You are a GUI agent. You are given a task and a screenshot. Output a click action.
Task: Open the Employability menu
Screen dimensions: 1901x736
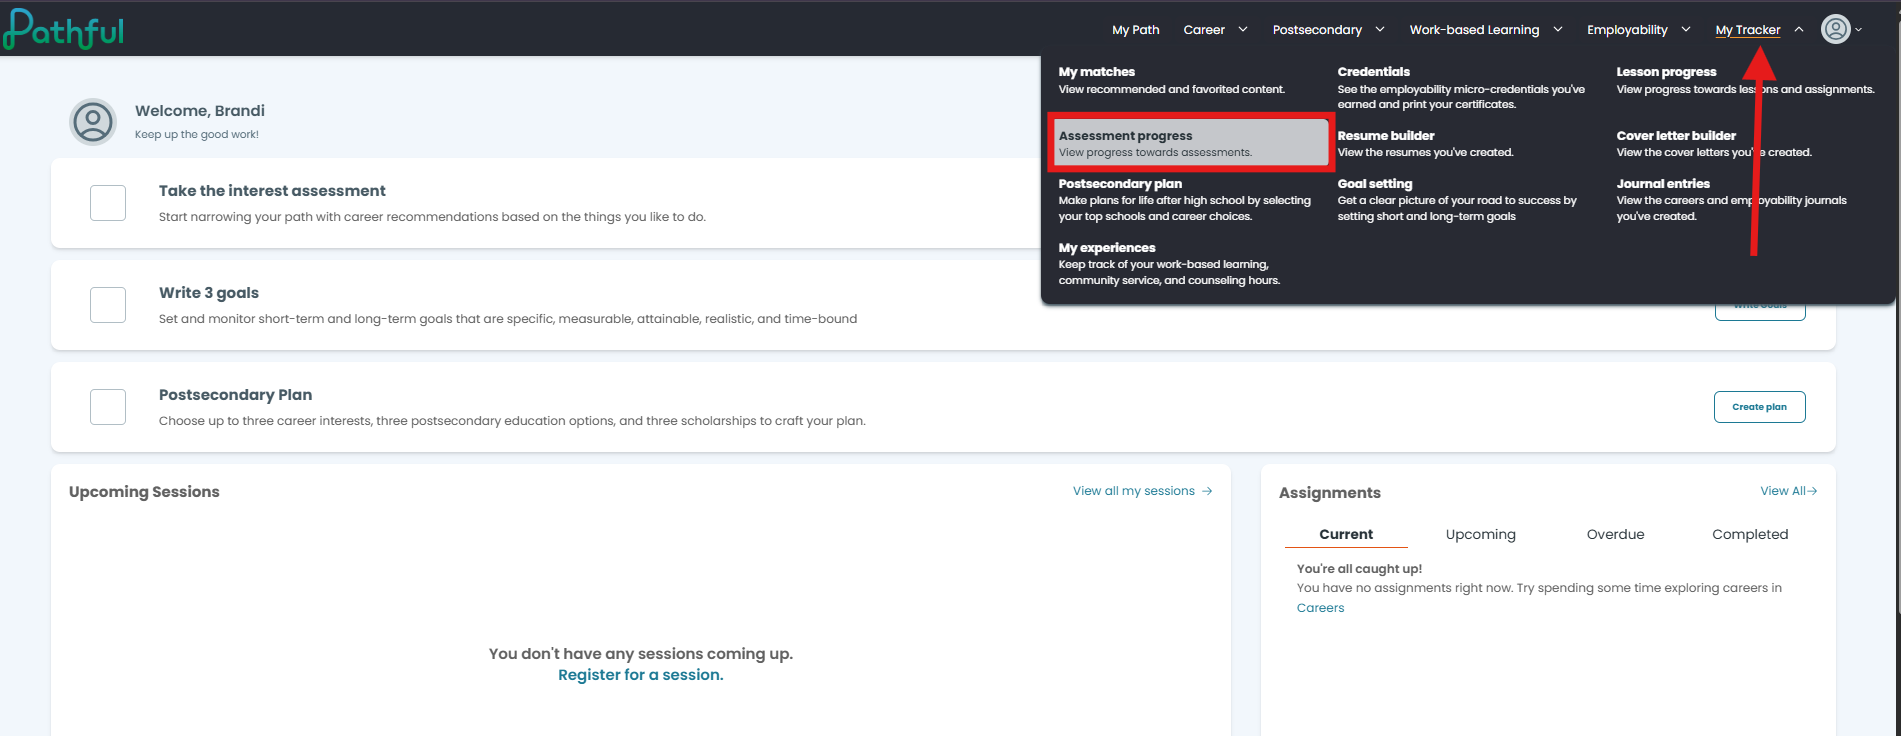tap(1627, 30)
